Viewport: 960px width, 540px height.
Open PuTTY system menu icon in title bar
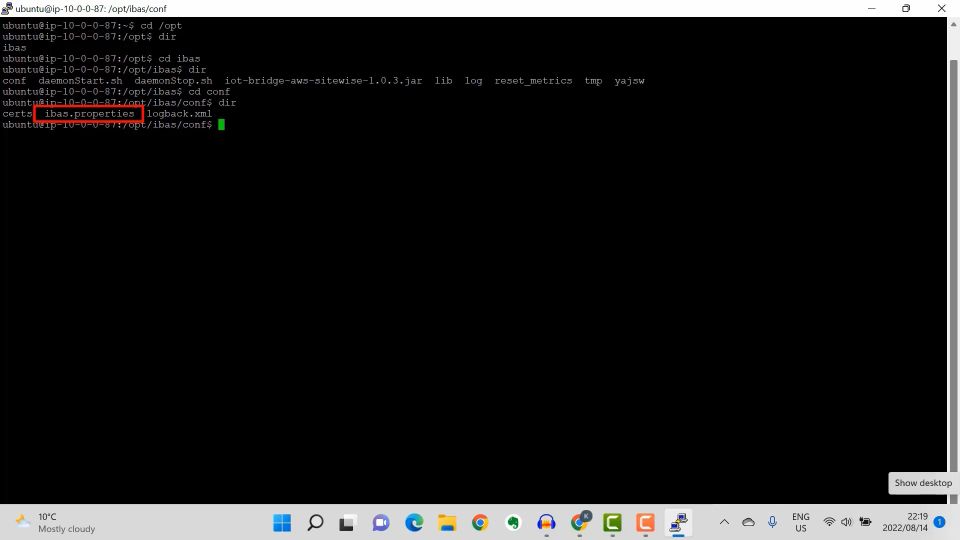point(7,8)
